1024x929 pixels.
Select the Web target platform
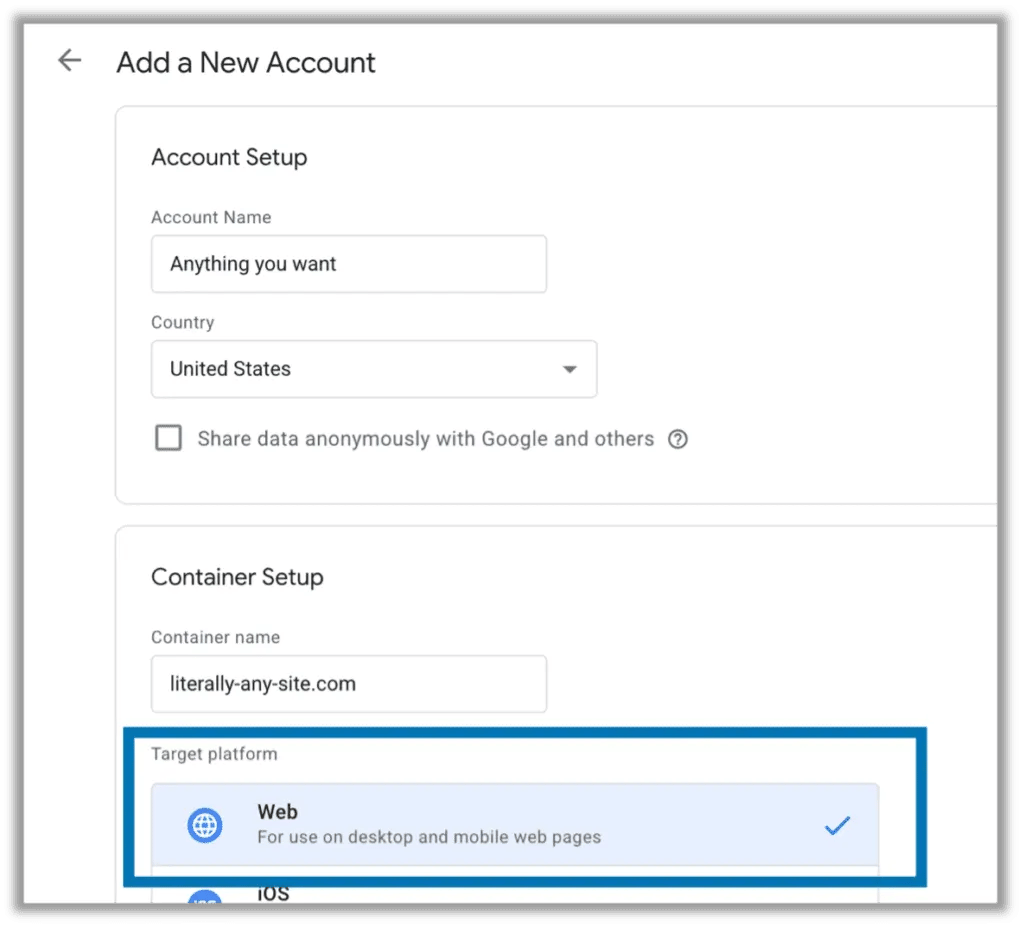pos(515,825)
